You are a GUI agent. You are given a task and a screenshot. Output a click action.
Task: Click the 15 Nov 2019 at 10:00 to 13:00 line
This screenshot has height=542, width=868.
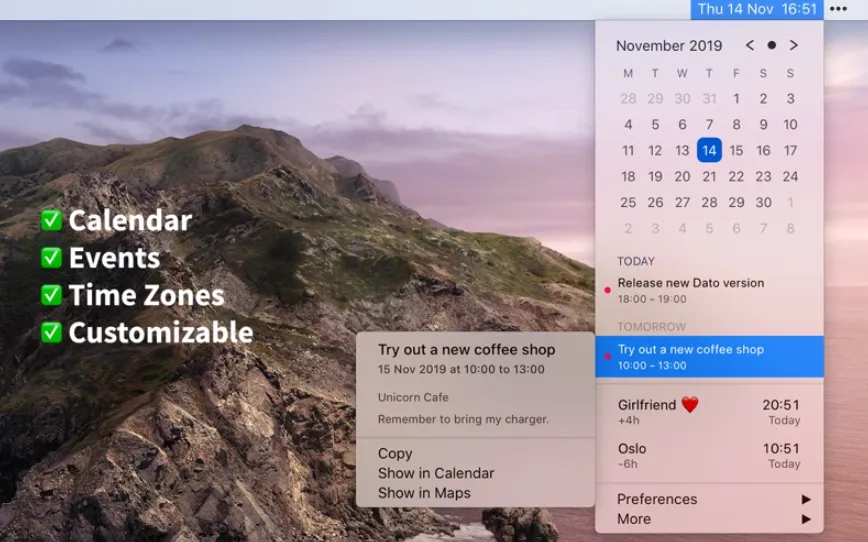[x=461, y=369]
